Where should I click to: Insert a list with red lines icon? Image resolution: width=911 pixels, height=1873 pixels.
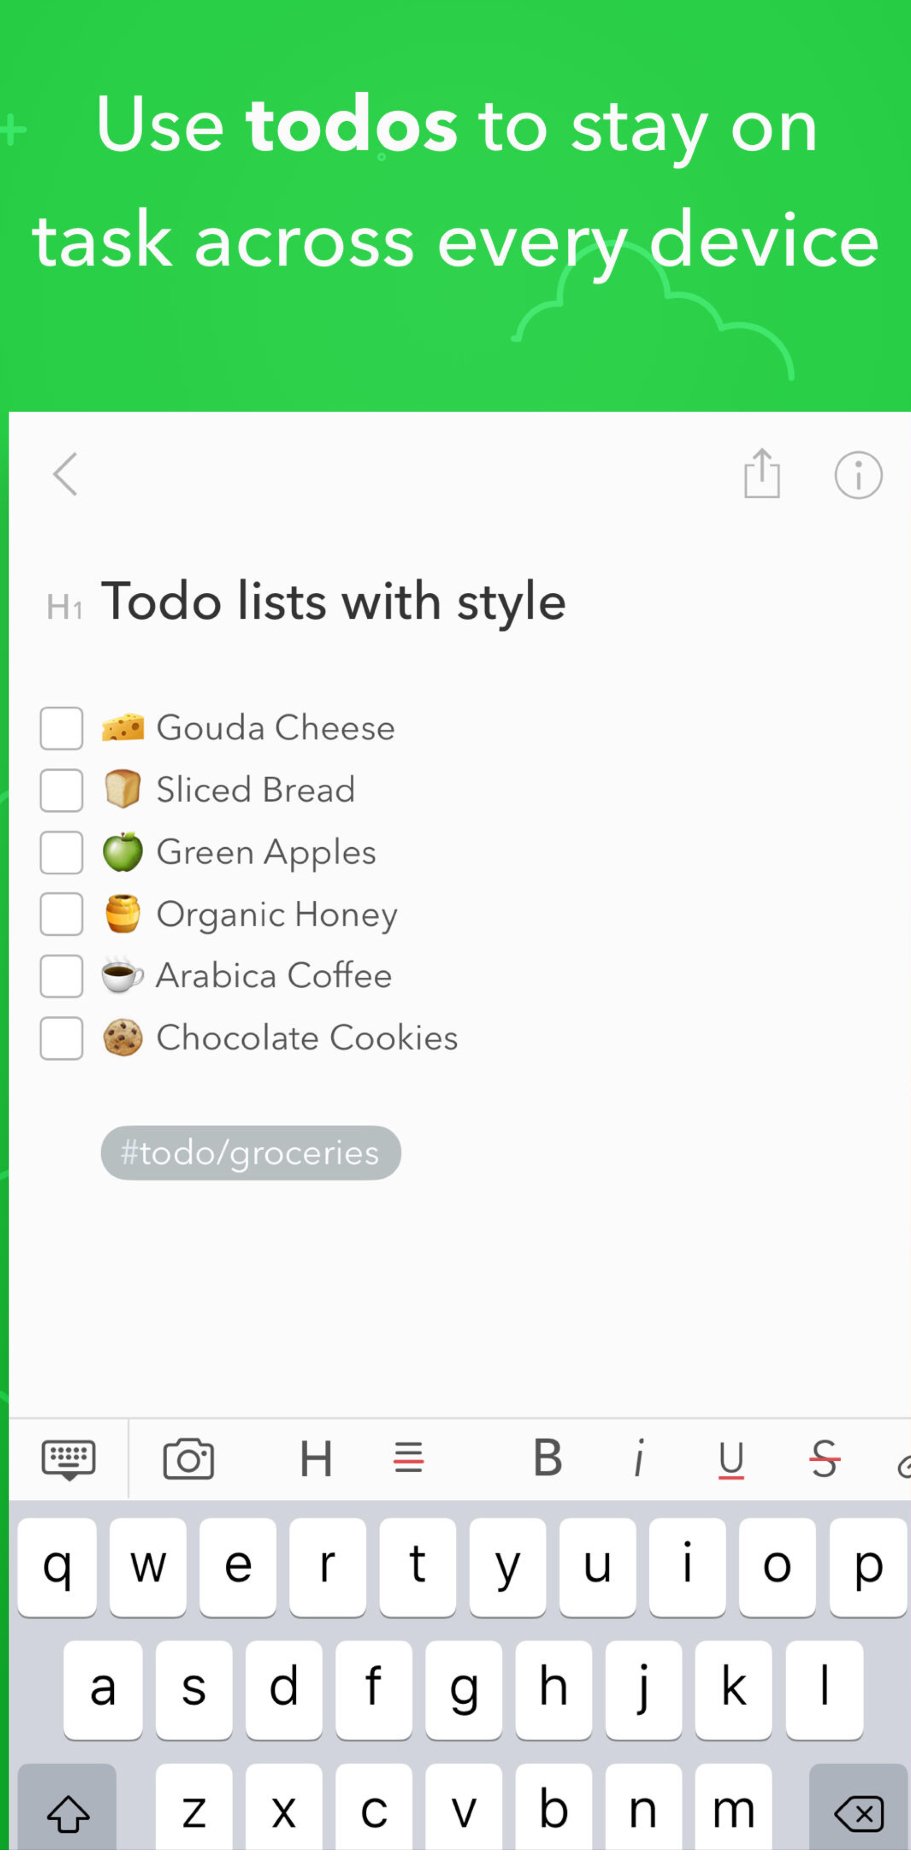click(408, 1458)
